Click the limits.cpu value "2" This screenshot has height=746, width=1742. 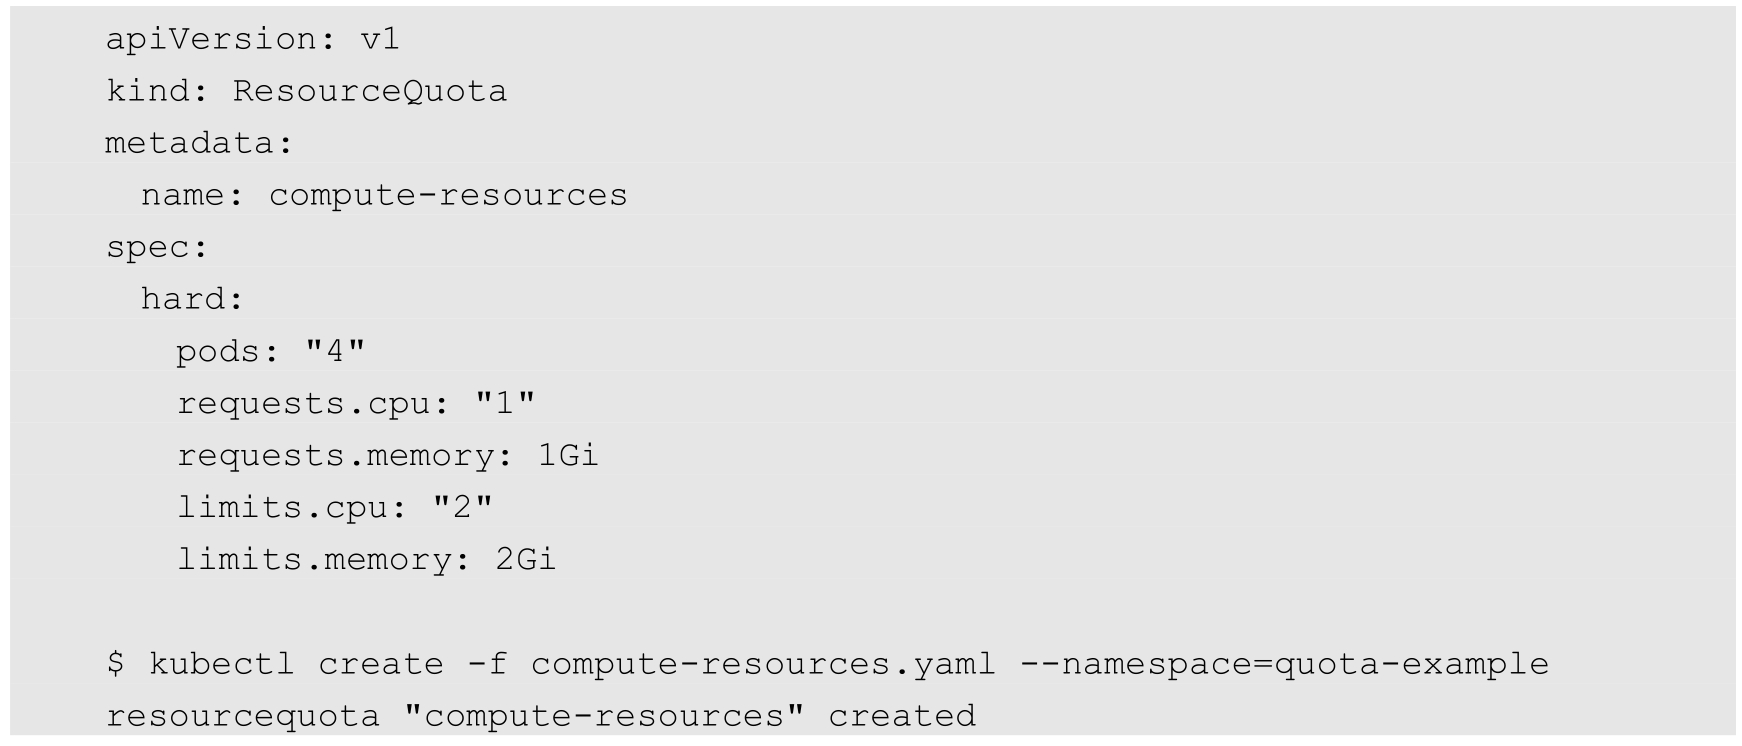pos(462,508)
